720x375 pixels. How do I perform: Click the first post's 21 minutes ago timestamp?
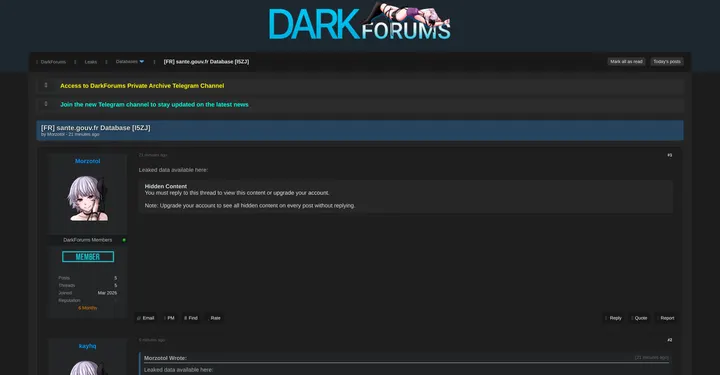(x=153, y=155)
